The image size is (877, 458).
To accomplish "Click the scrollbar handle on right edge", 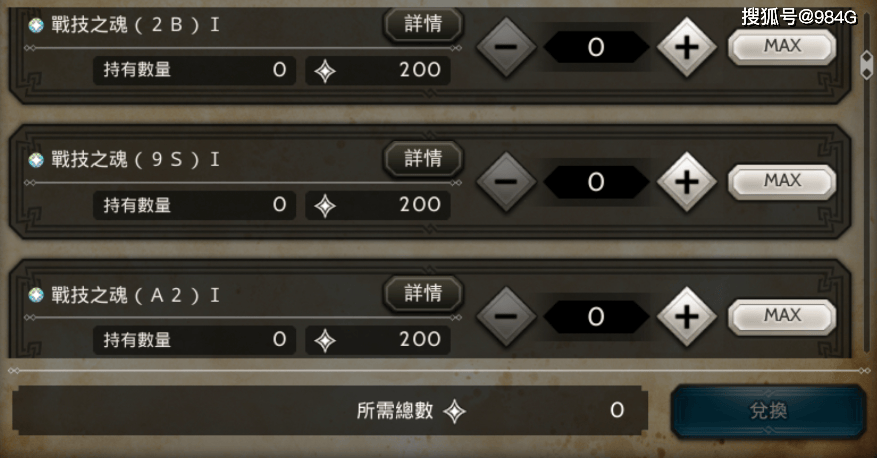I will (866, 64).
